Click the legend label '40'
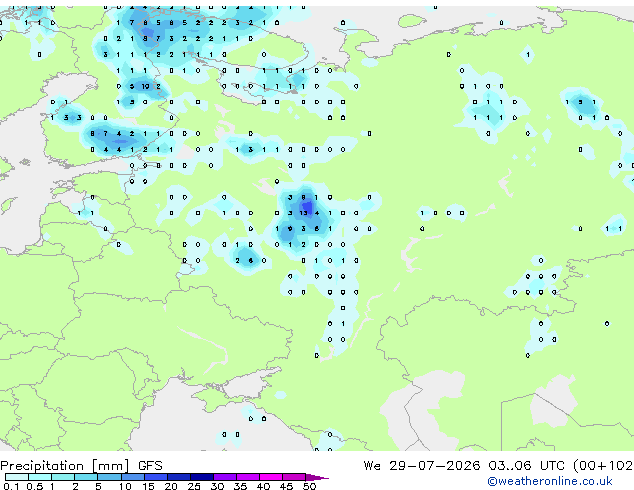The image size is (634, 490). pos(263,486)
